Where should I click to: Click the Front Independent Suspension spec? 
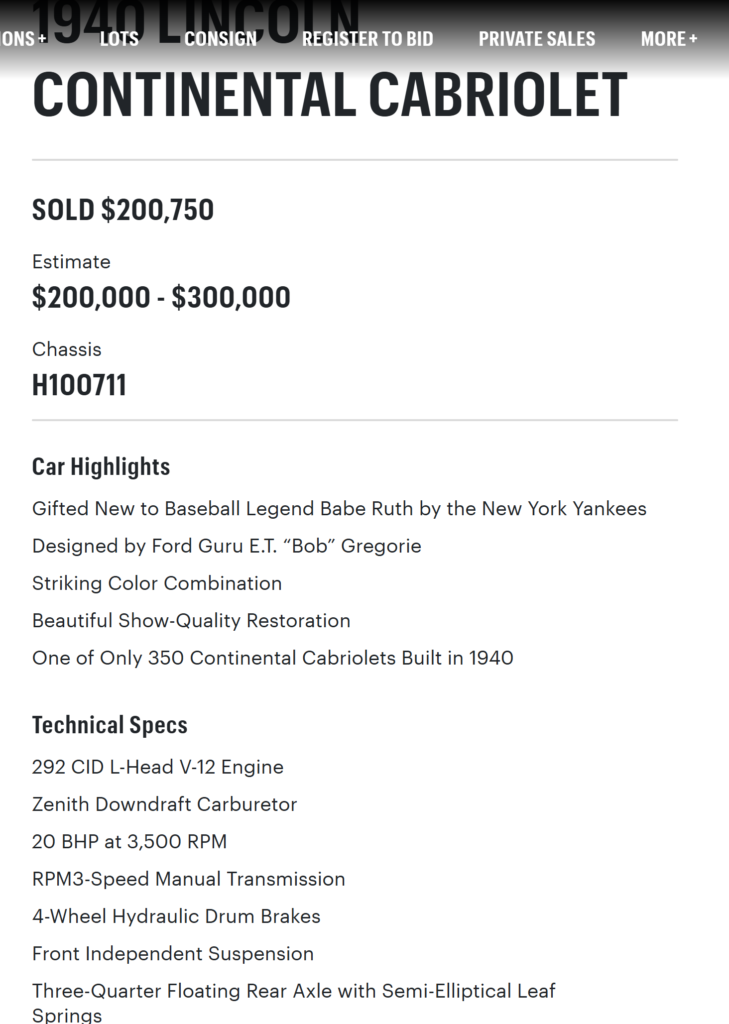pos(173,954)
